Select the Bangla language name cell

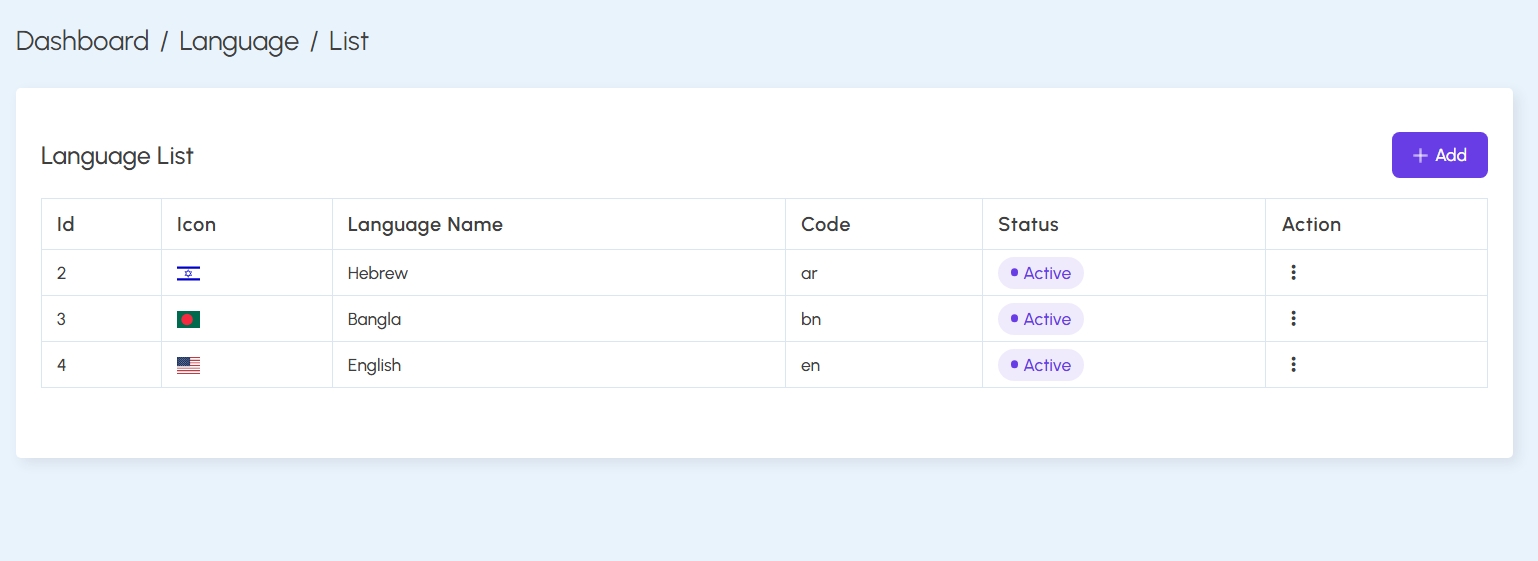(559, 319)
